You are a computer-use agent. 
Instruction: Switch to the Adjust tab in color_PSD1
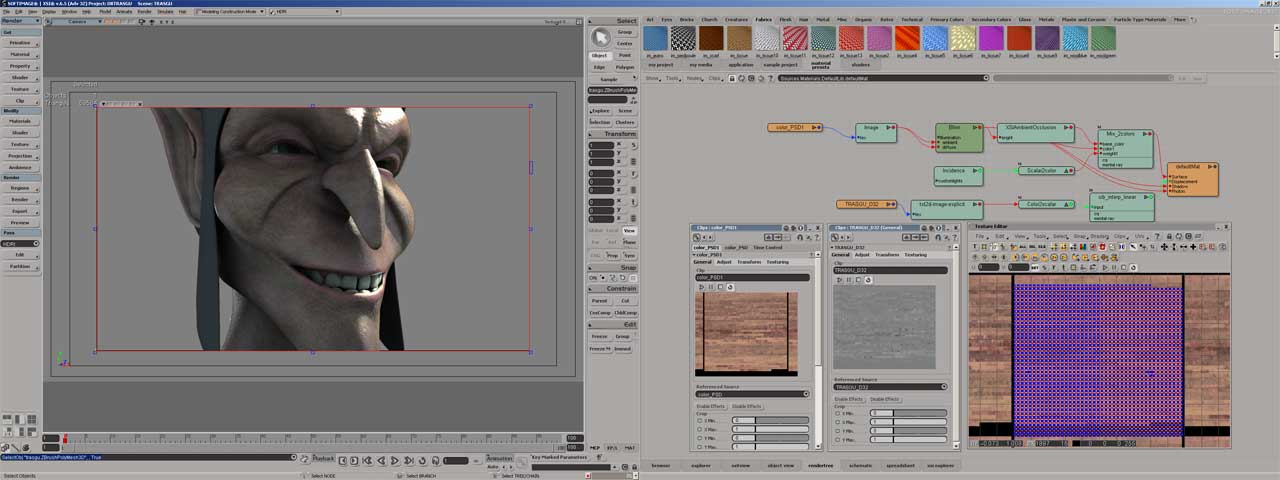(724, 262)
